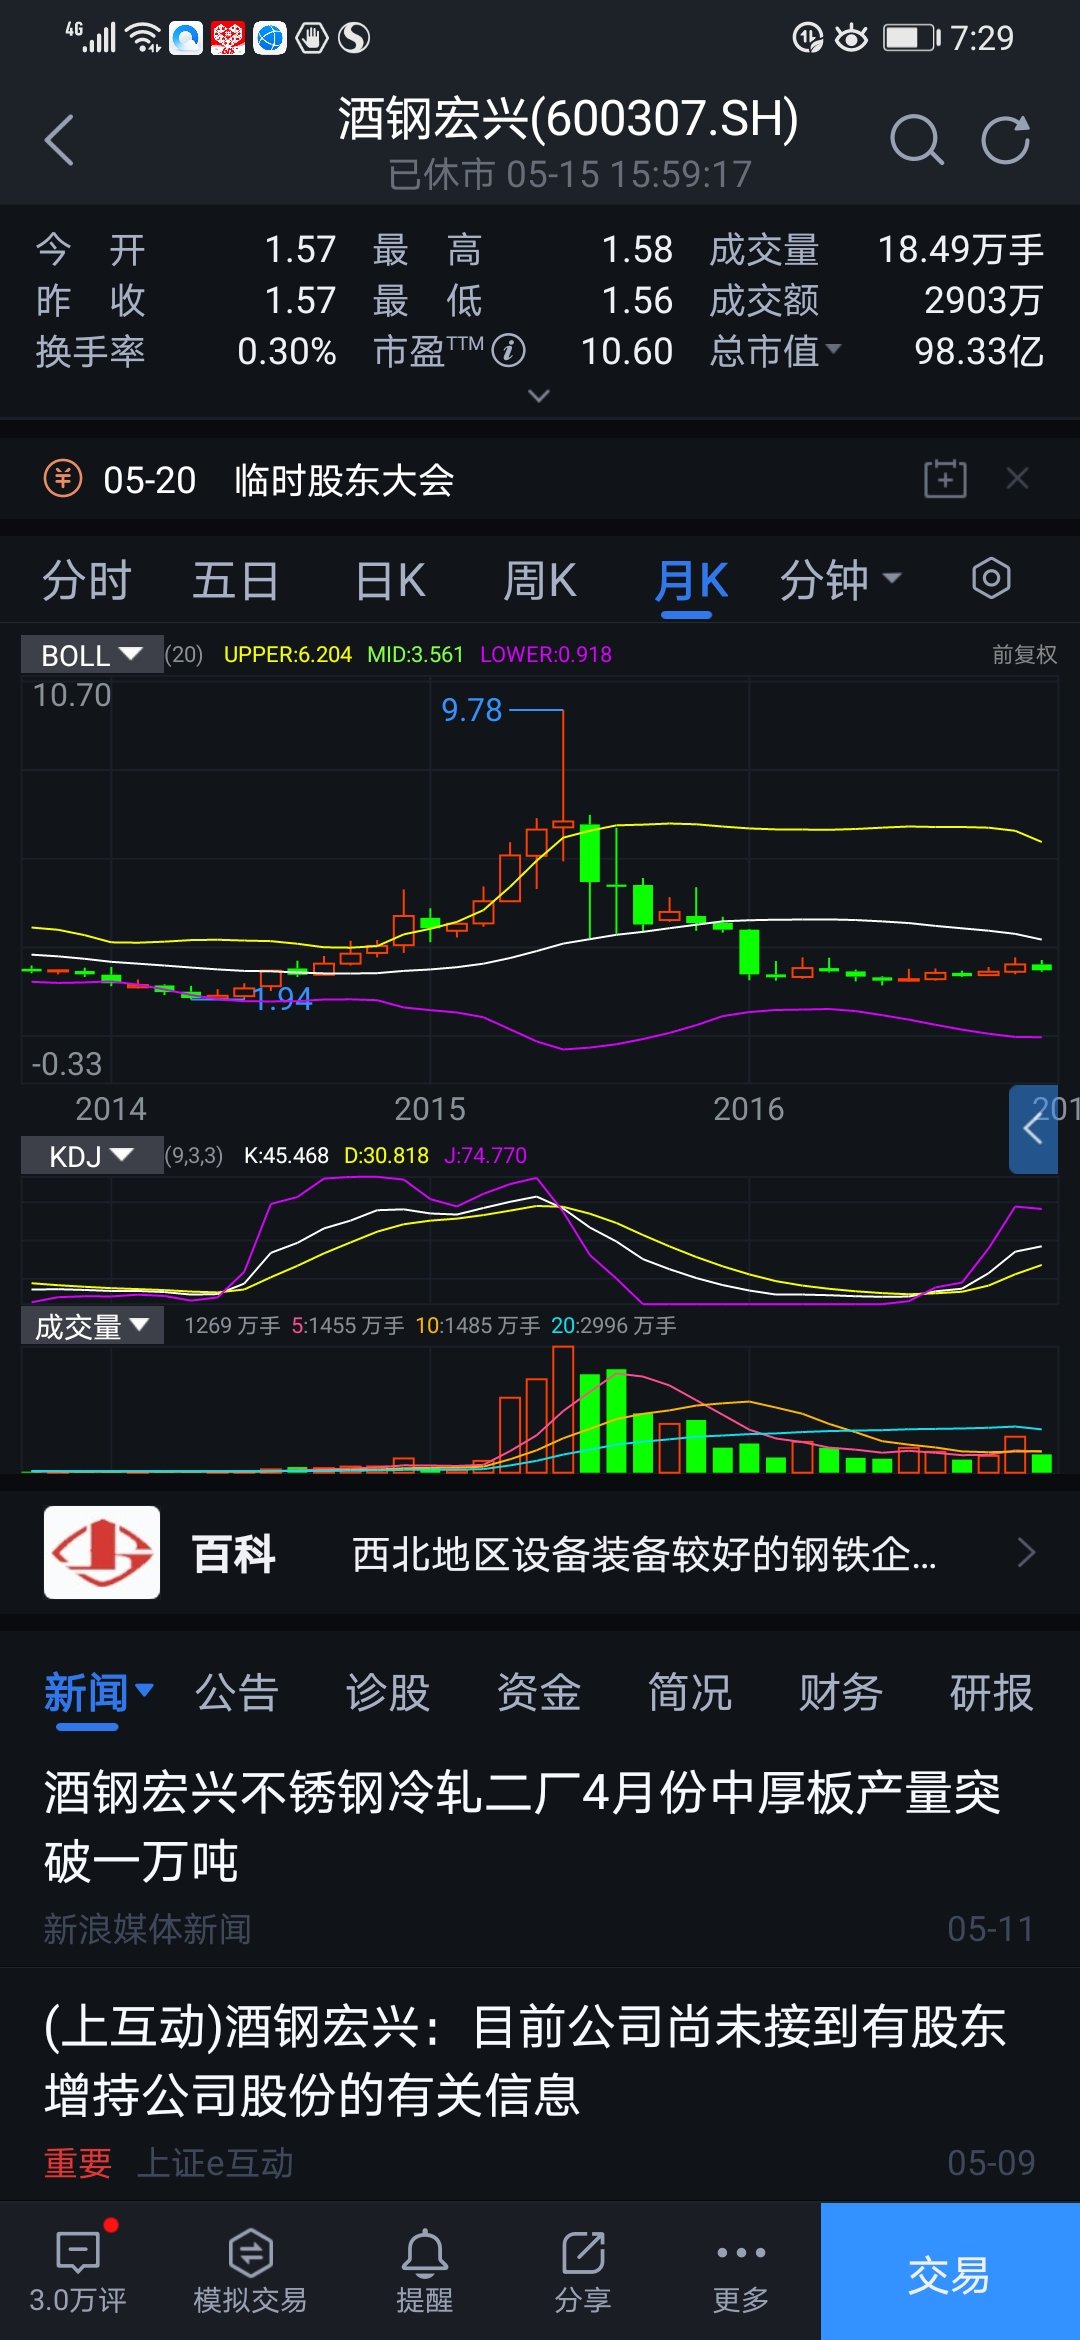Open the KDJ indicator dropdown
This screenshot has width=1080, height=2340.
pyautogui.click(x=92, y=1156)
